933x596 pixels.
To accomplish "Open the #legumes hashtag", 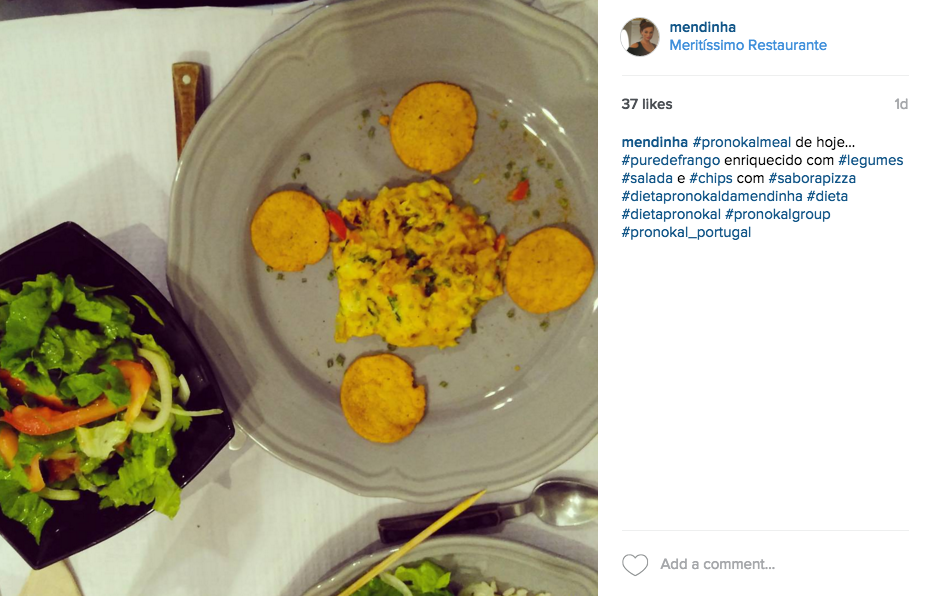I will [x=871, y=160].
